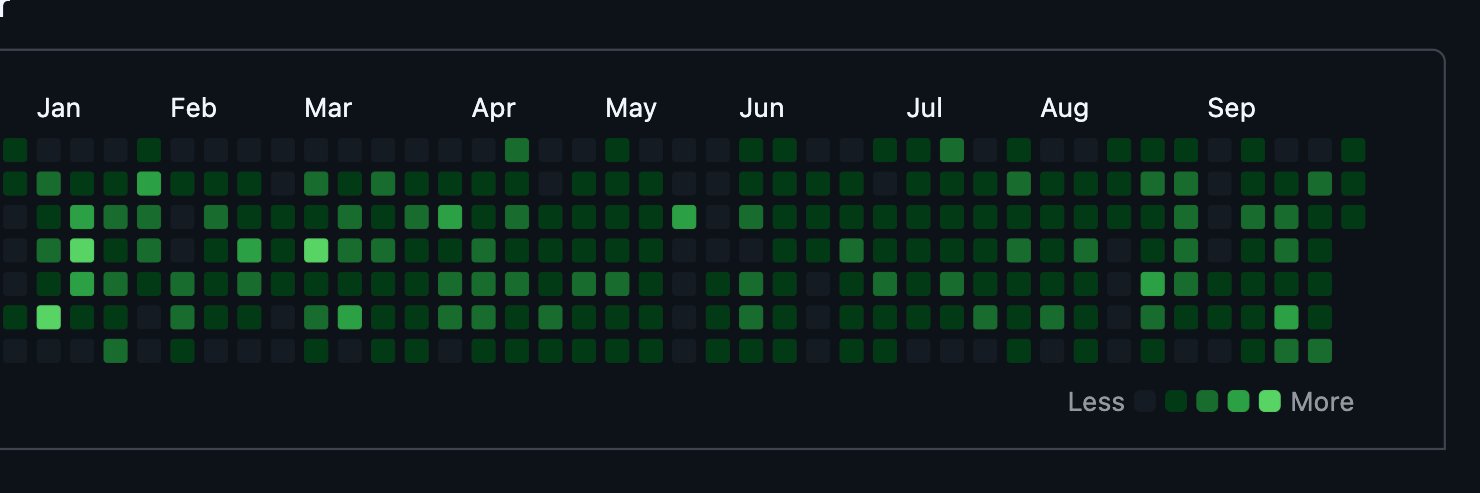Click the middle swatch in the legend
The height and width of the screenshot is (493, 1480).
tap(1207, 402)
